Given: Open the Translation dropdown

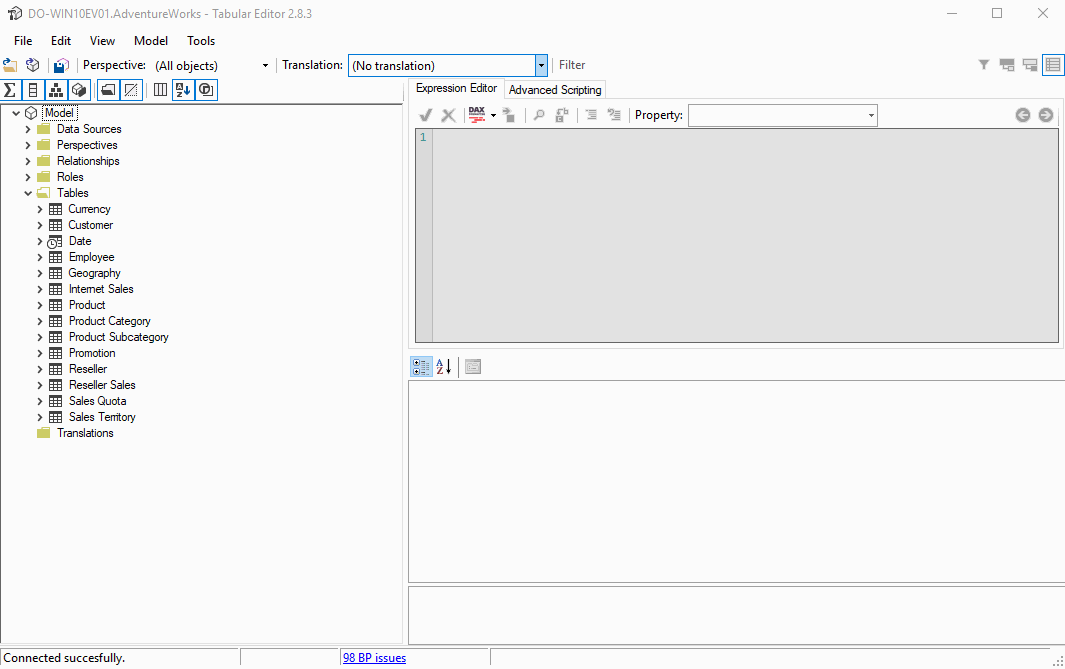Looking at the screenshot, I should pyautogui.click(x=540, y=64).
